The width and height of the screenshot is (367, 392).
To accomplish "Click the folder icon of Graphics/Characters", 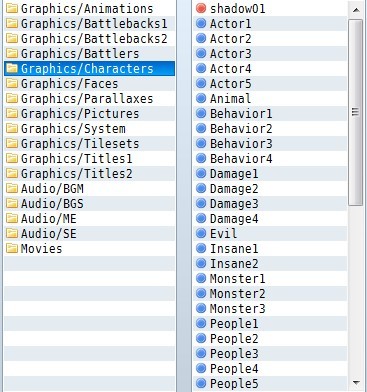I will tap(12, 68).
